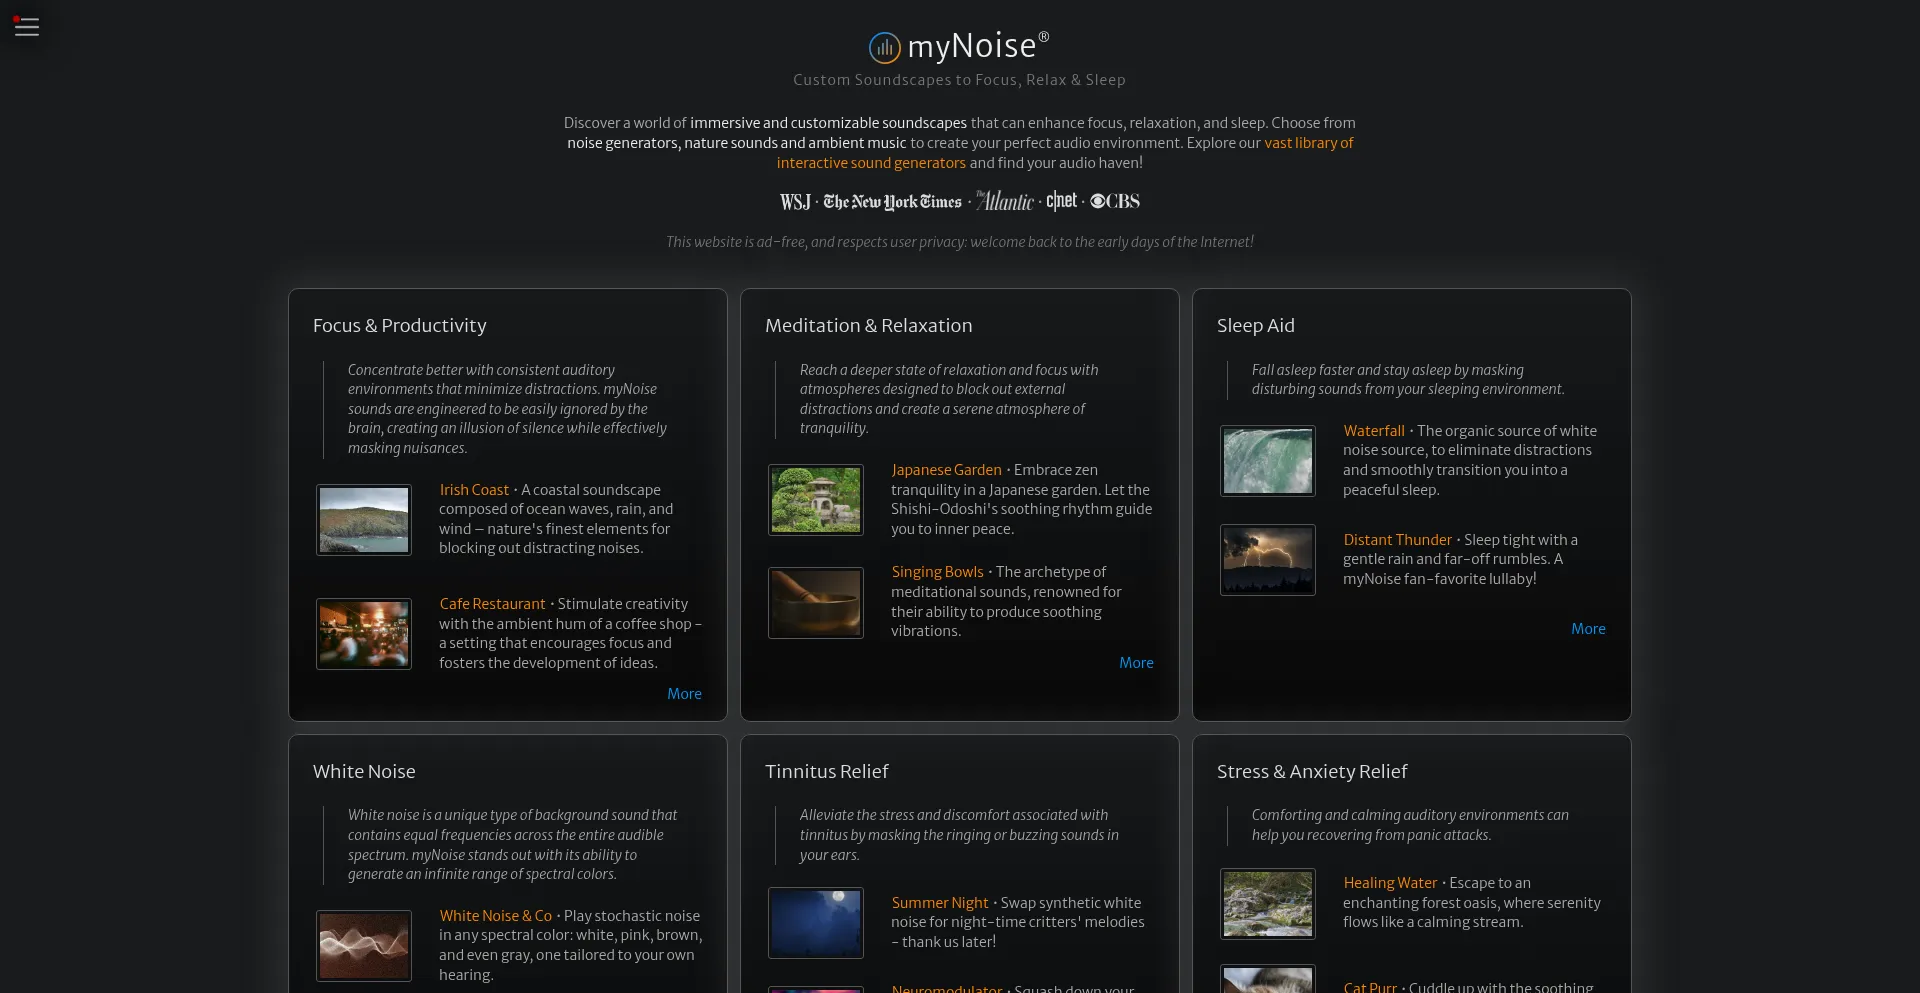The height and width of the screenshot is (993, 1920).
Task: Click the Sleep Aid heading
Action: tap(1255, 326)
